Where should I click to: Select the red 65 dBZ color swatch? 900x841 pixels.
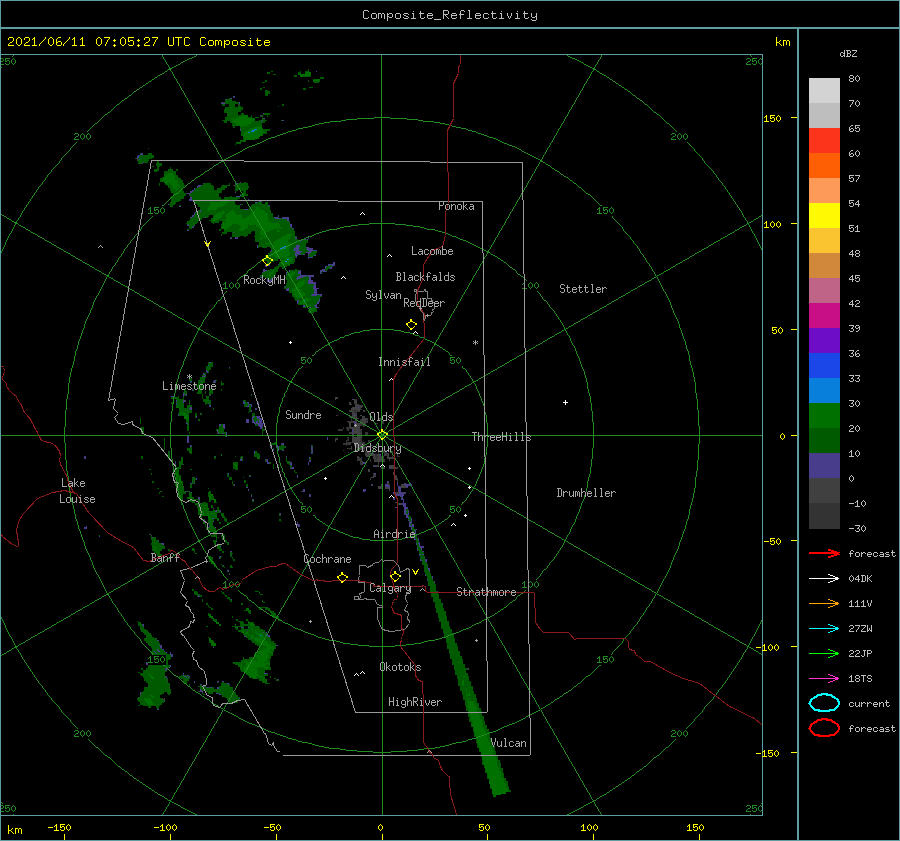click(824, 140)
